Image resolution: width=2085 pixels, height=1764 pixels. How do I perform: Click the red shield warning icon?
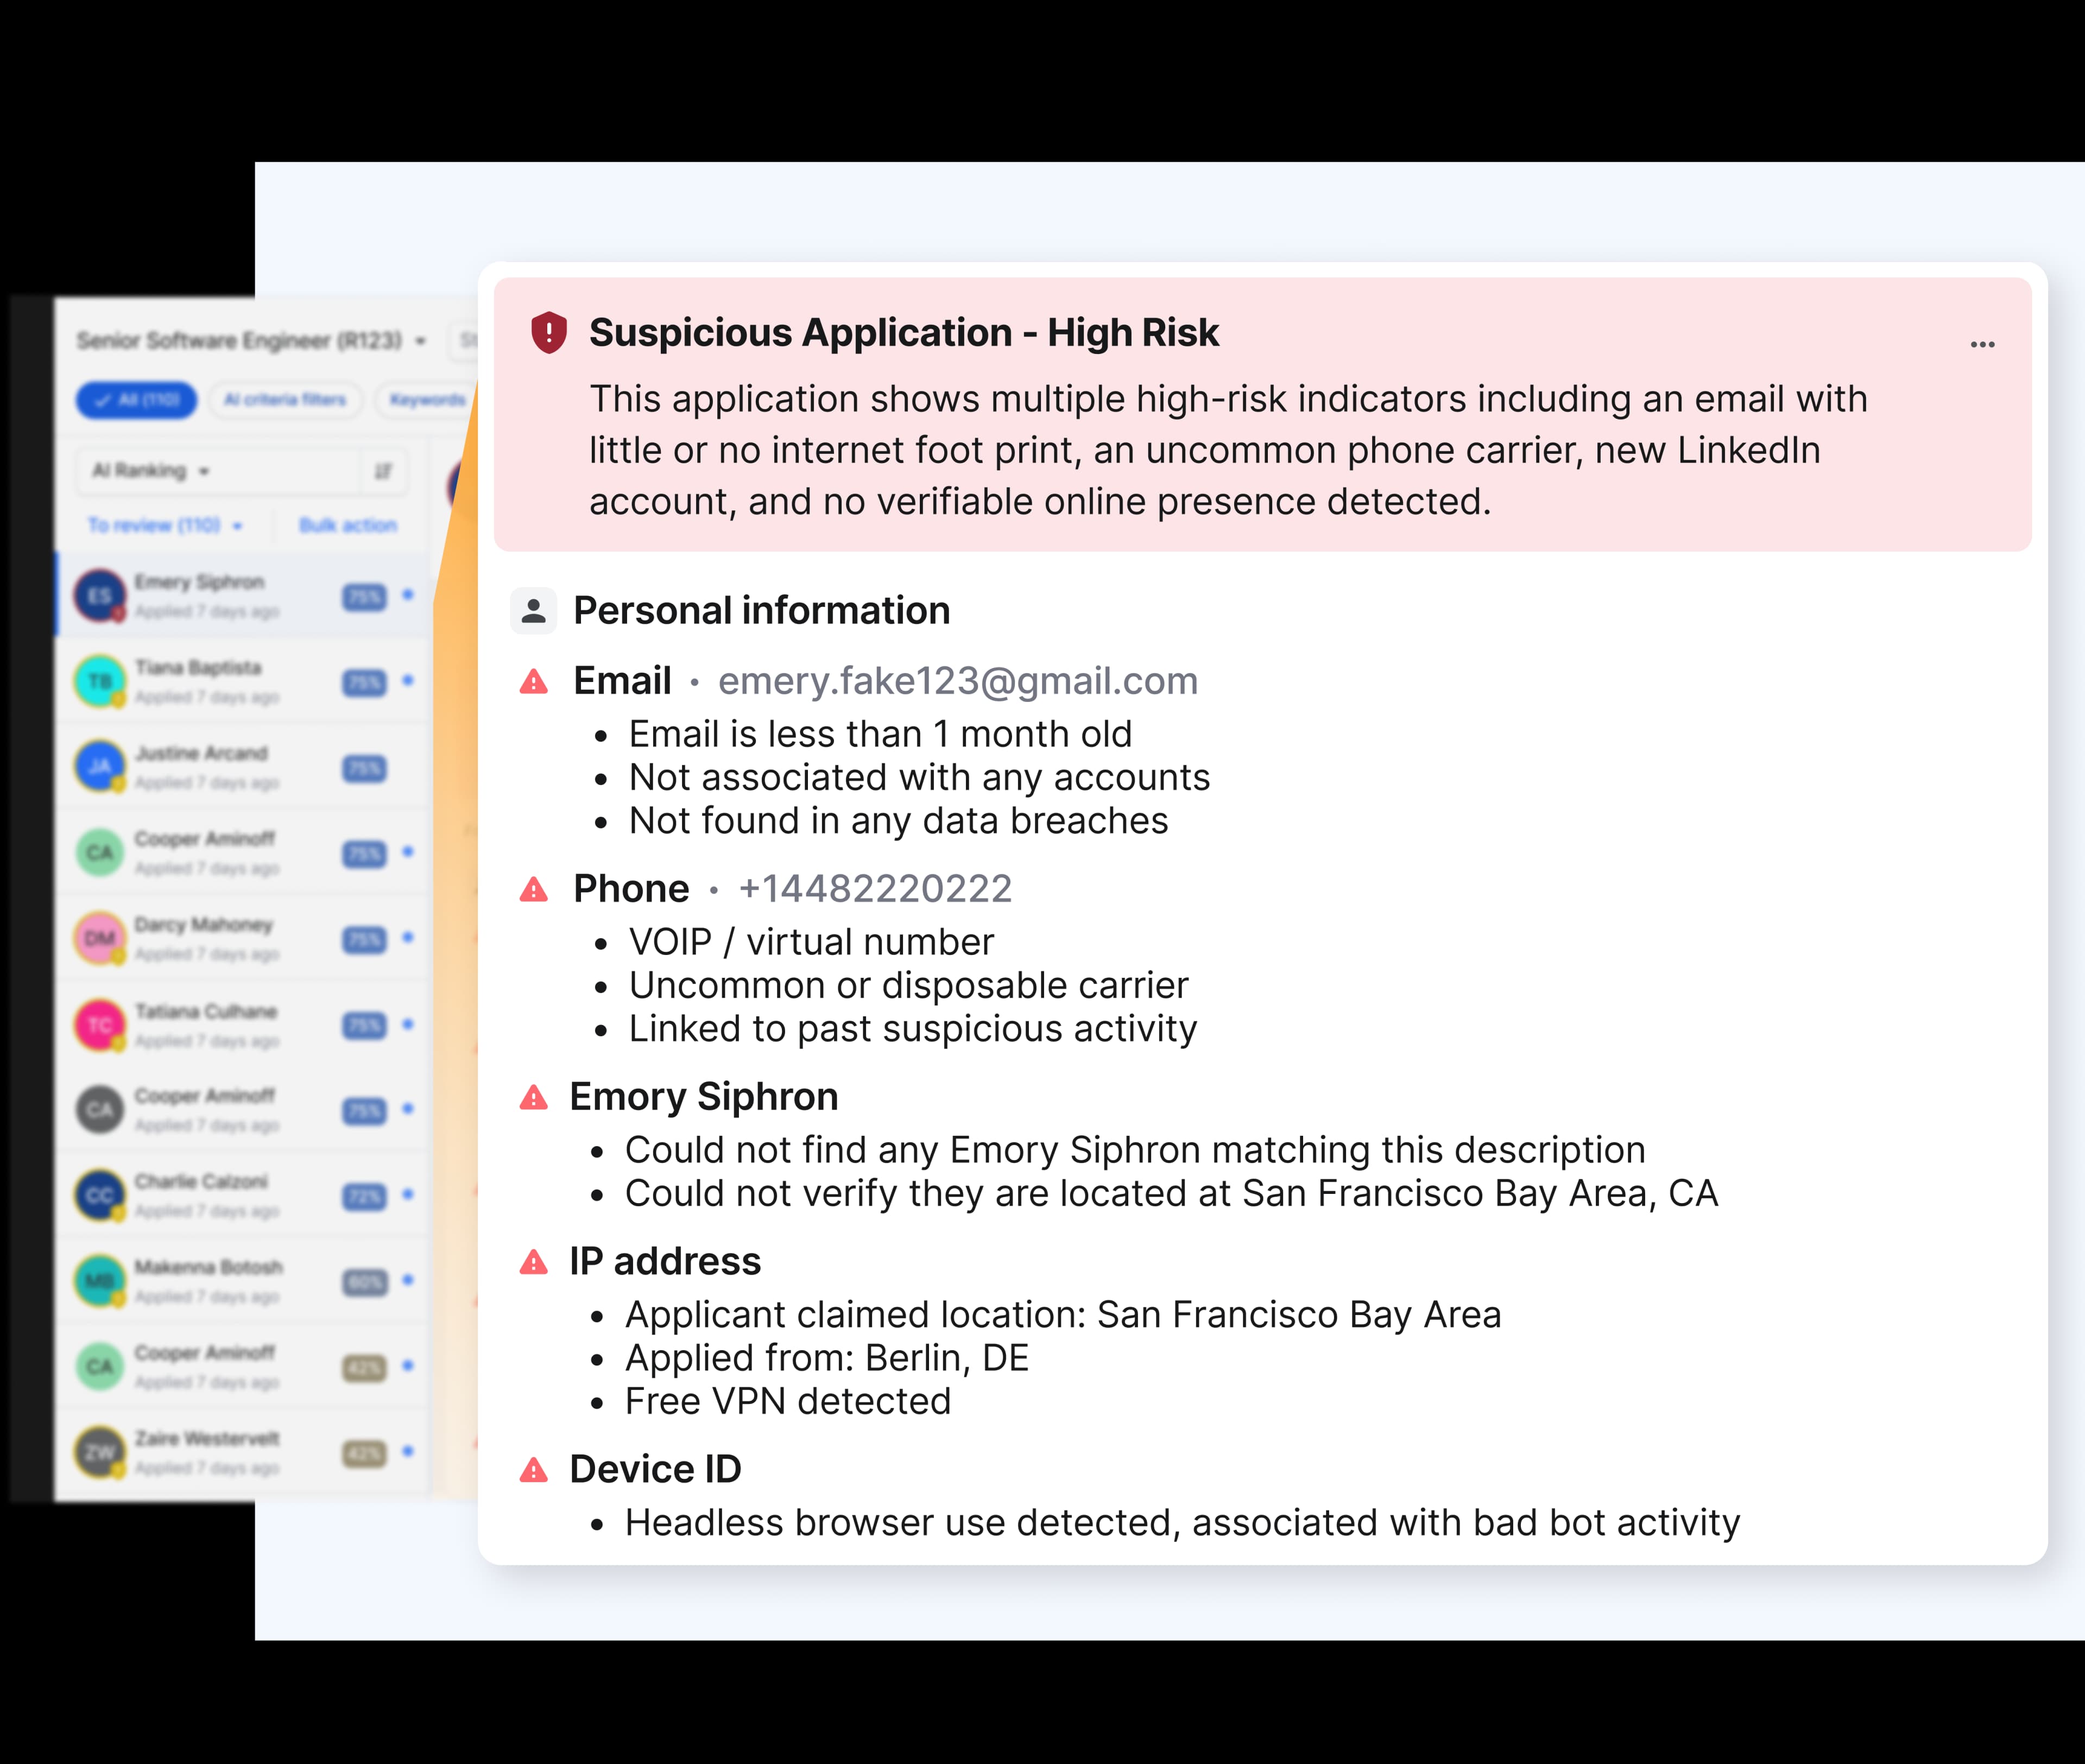[549, 334]
